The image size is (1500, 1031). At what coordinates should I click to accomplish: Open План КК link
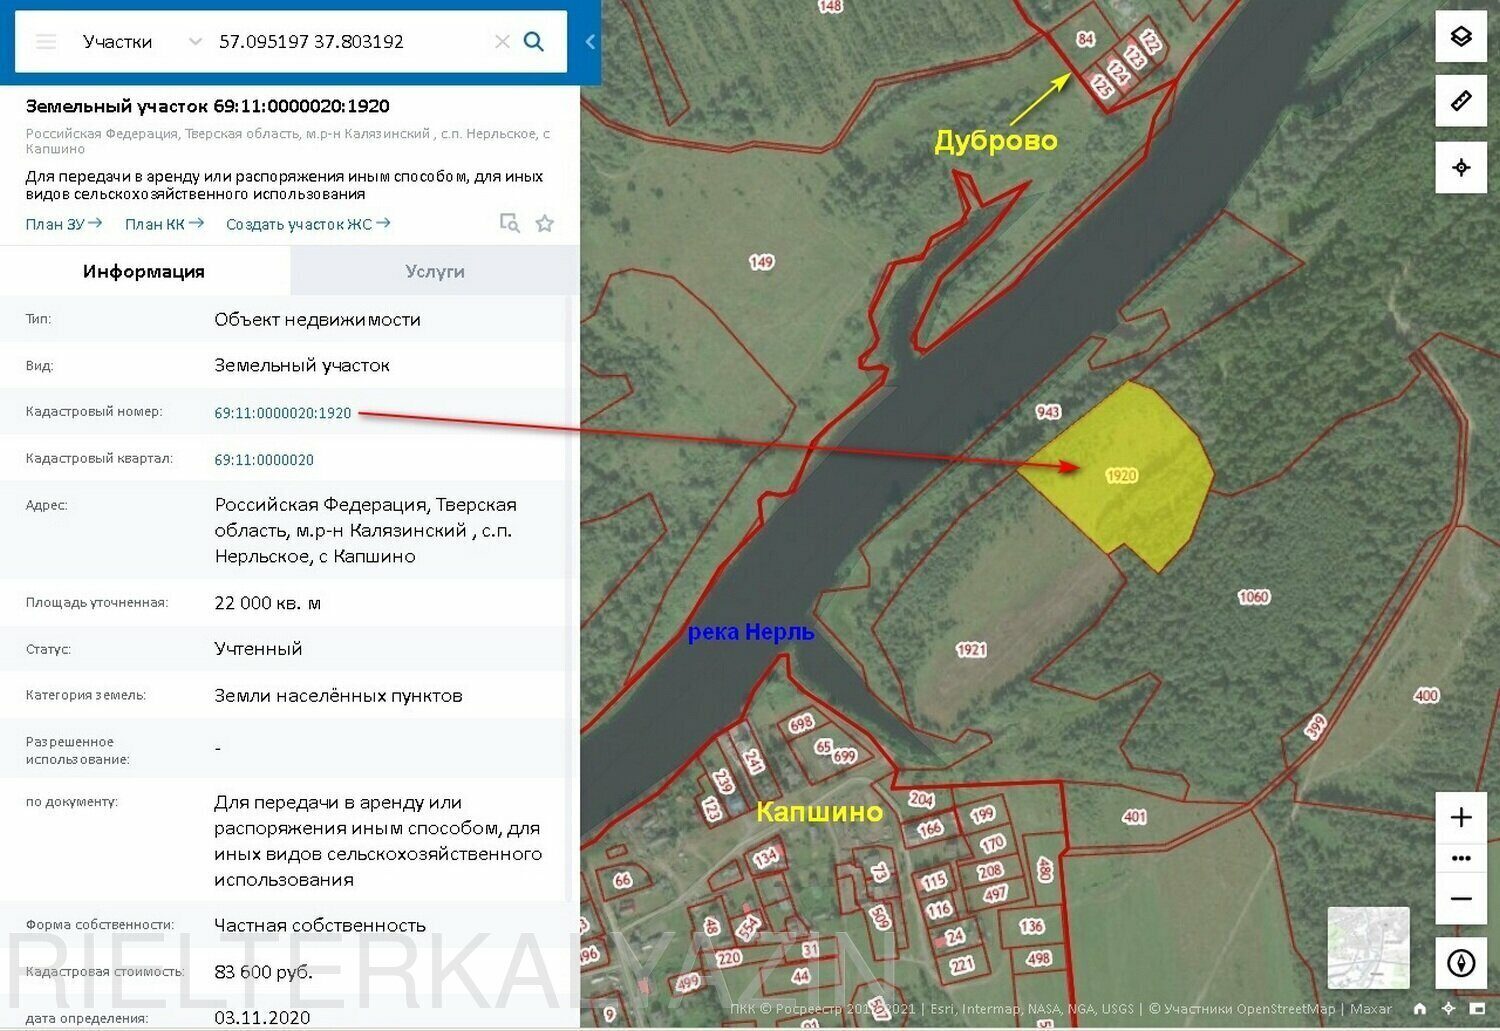point(164,224)
